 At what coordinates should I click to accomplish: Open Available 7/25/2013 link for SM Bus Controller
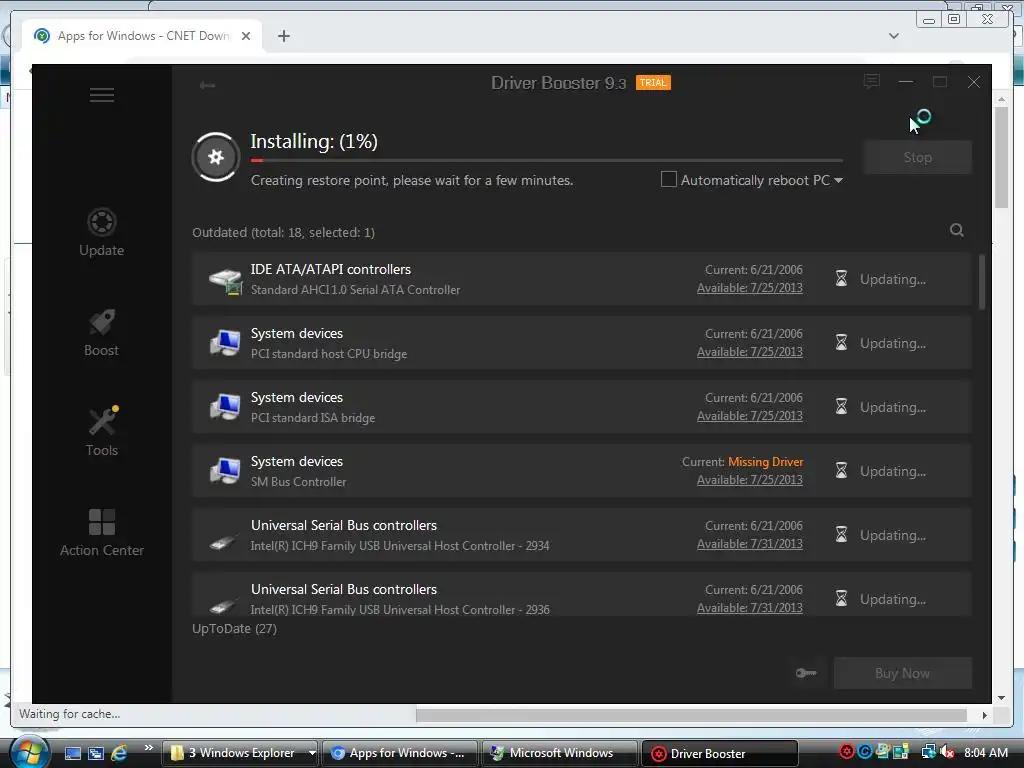click(750, 480)
